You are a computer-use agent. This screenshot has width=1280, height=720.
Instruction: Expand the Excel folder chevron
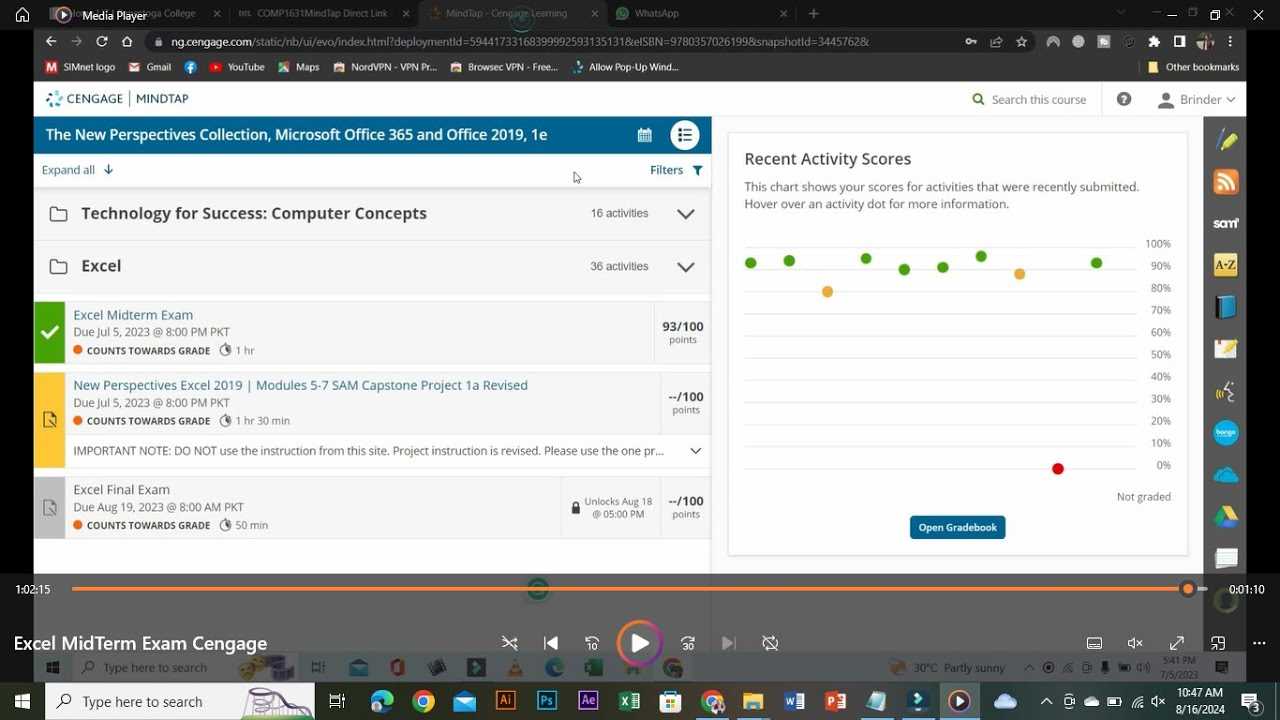685,266
